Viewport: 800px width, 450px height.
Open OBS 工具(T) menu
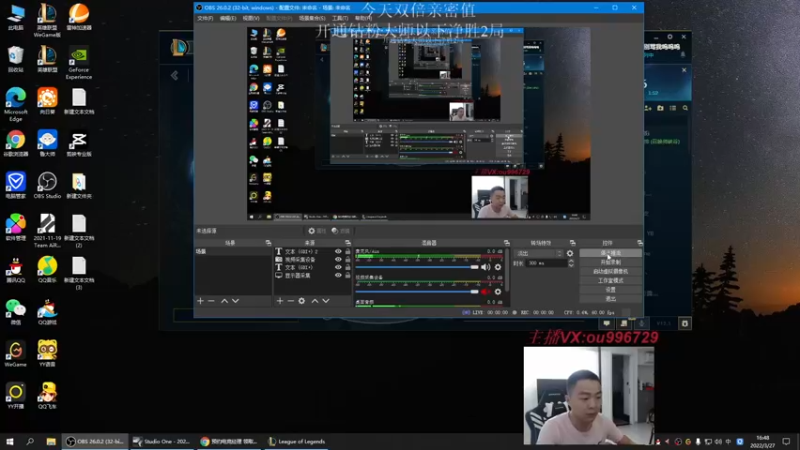(x=340, y=18)
